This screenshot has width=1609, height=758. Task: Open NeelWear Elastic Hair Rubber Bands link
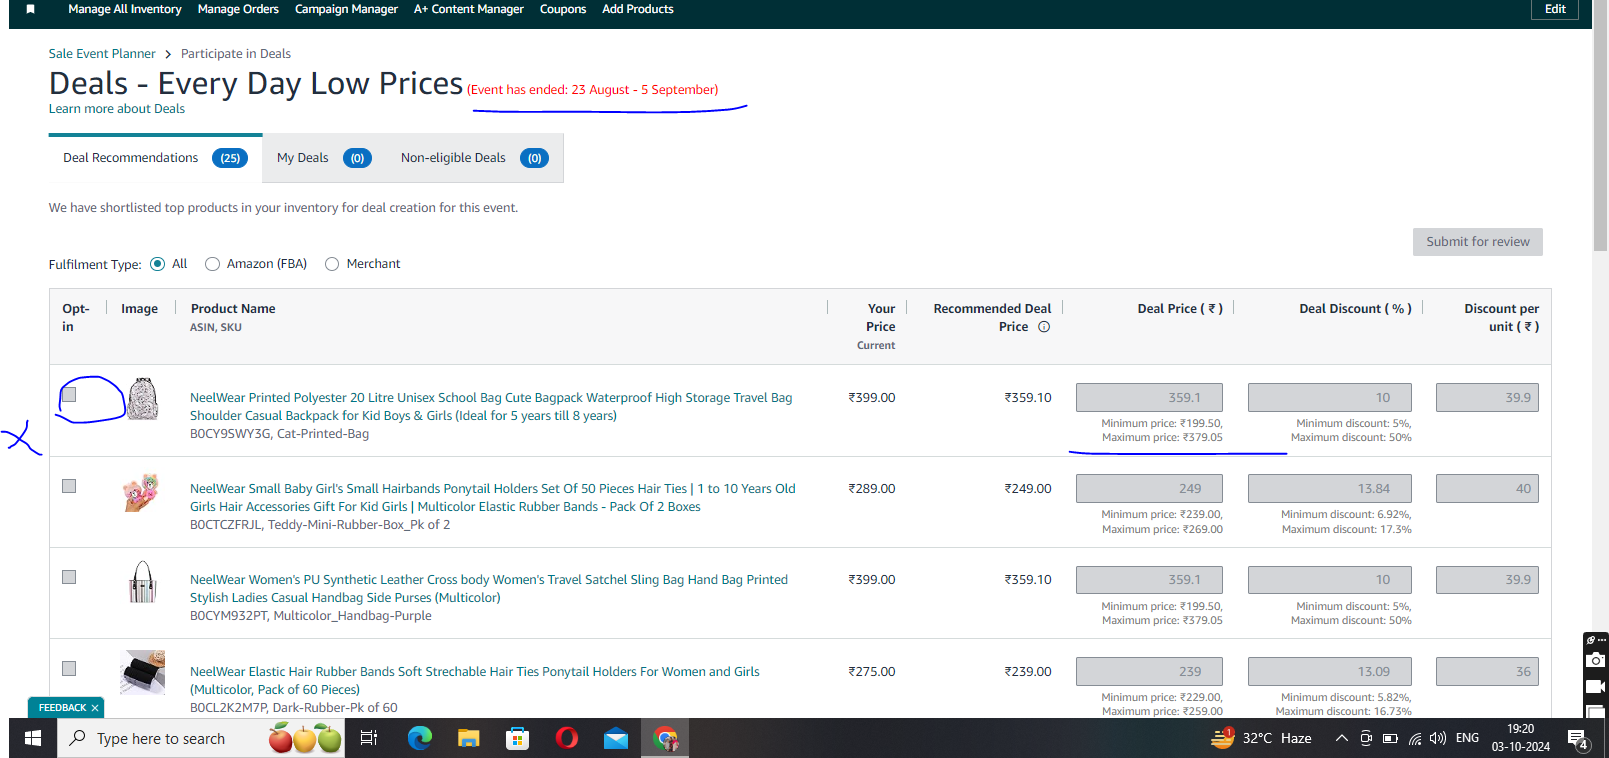pyautogui.click(x=475, y=680)
